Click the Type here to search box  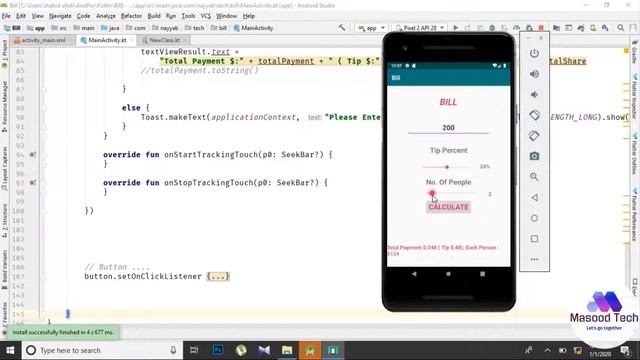point(102,350)
